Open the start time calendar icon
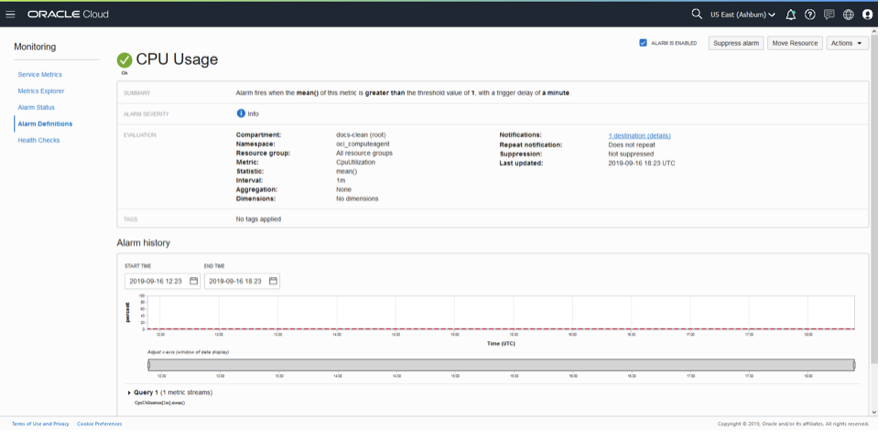The width and height of the screenshot is (880, 432). pos(194,281)
